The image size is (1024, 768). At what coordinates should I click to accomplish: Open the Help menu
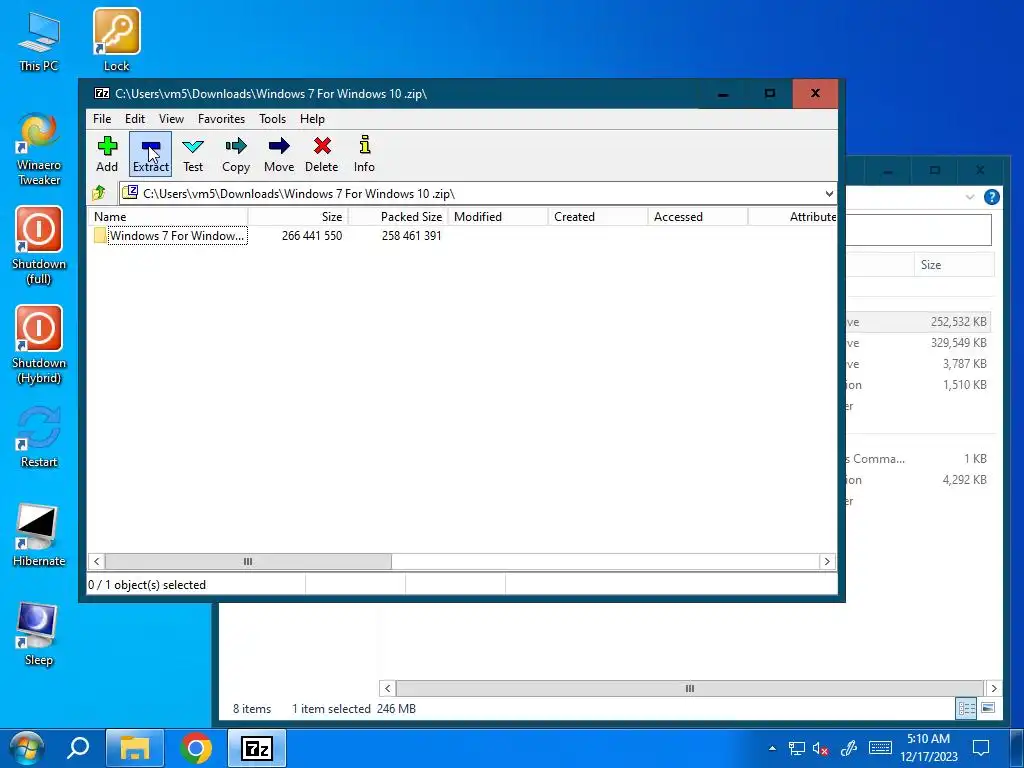[312, 119]
